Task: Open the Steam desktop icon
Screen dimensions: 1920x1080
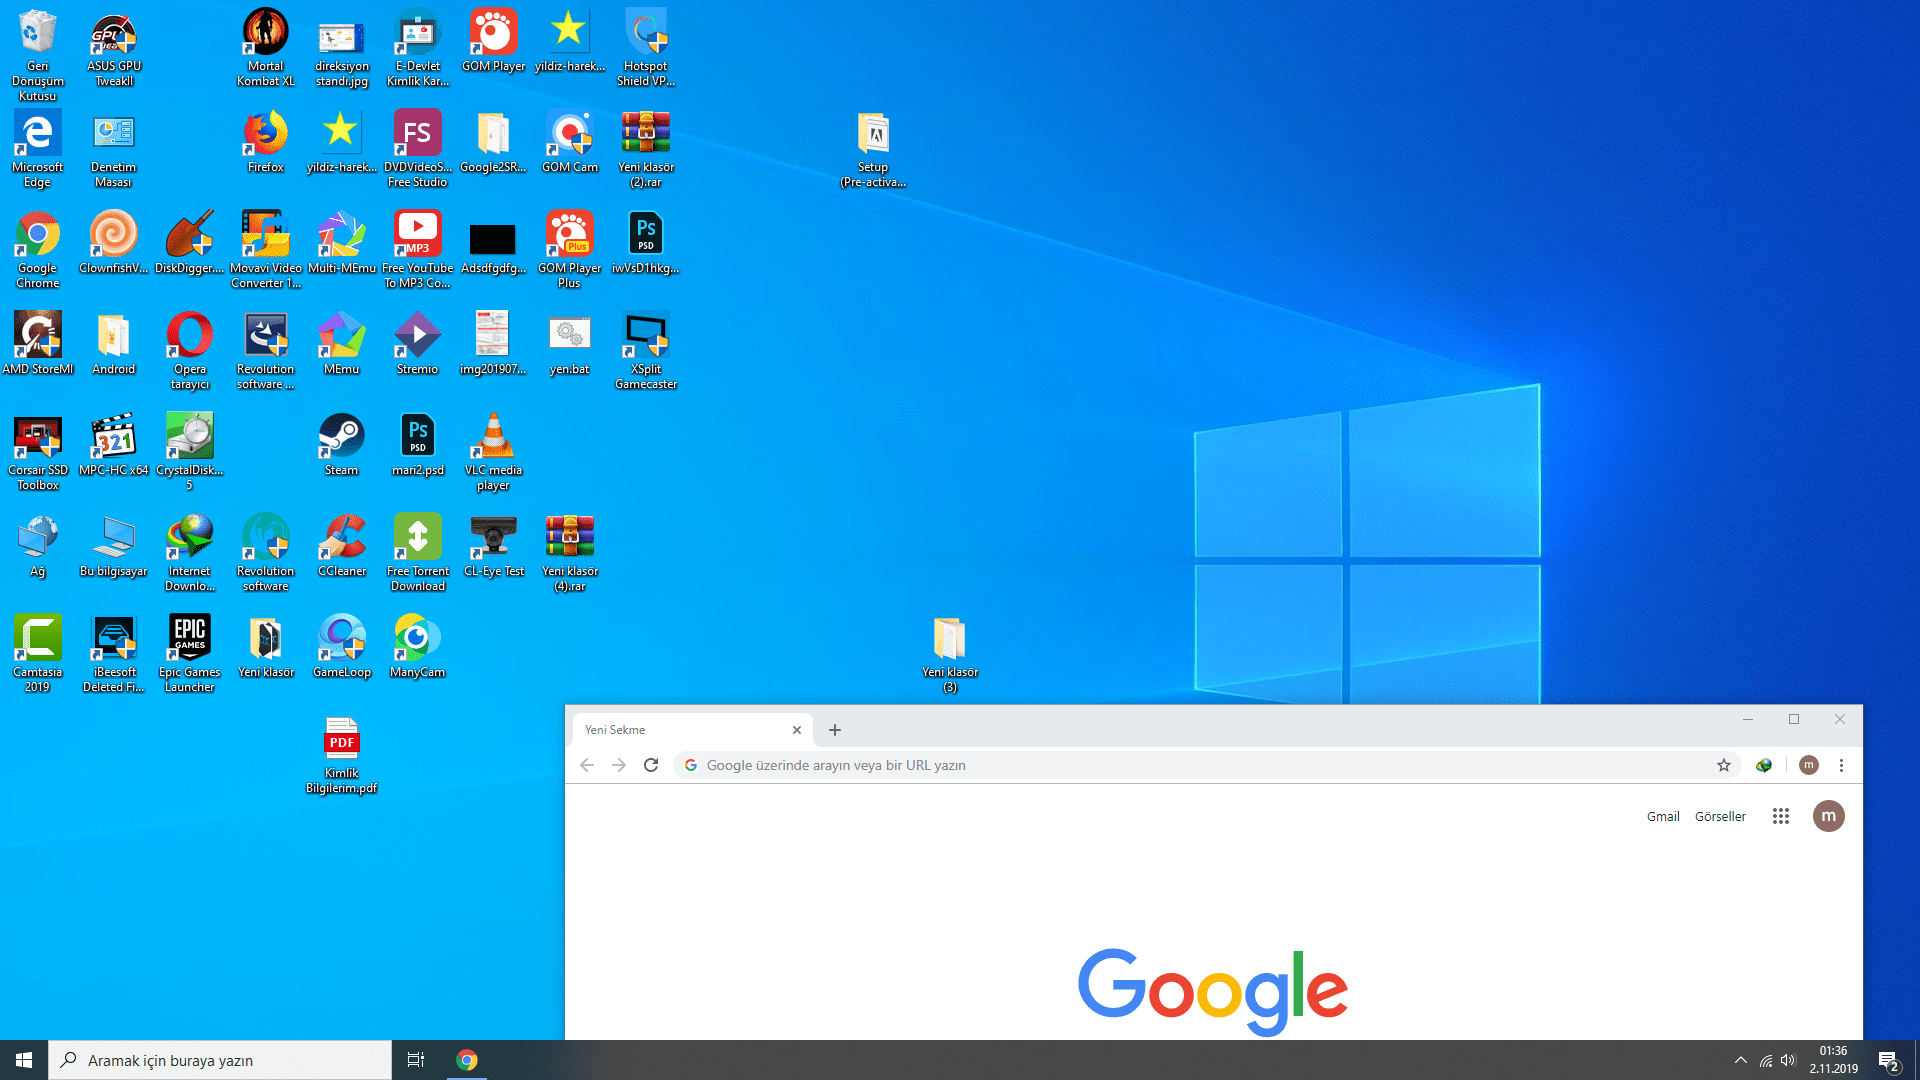Action: click(x=341, y=438)
